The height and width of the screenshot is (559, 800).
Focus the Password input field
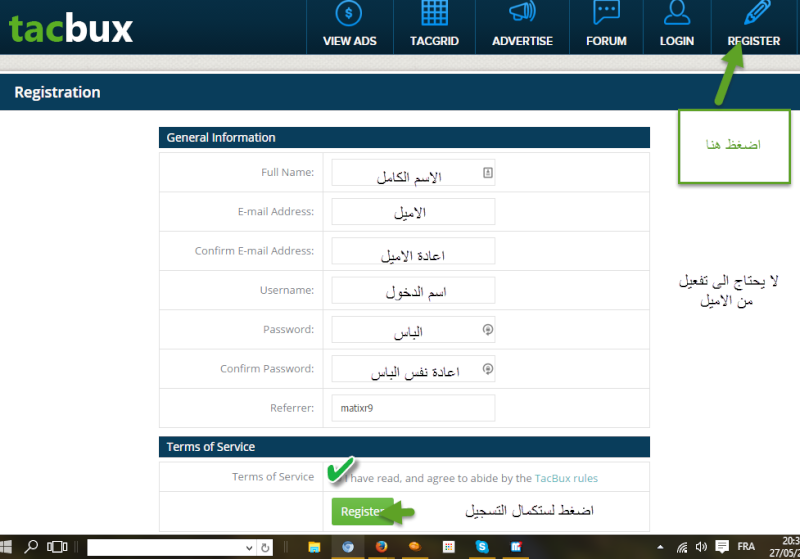pyautogui.click(x=413, y=329)
